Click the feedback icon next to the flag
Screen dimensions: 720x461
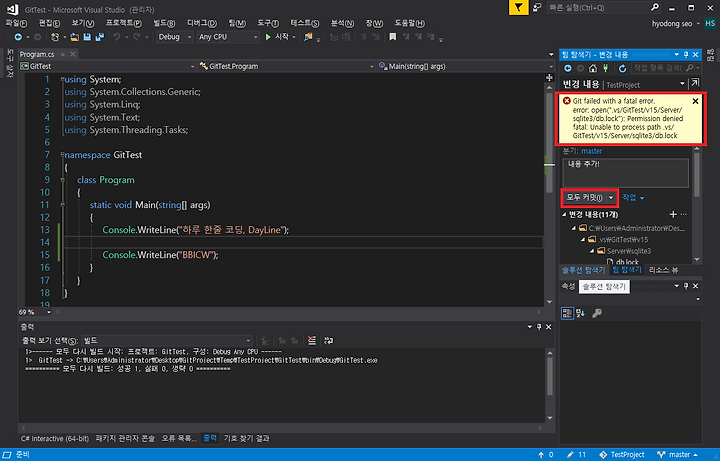tap(537, 7)
